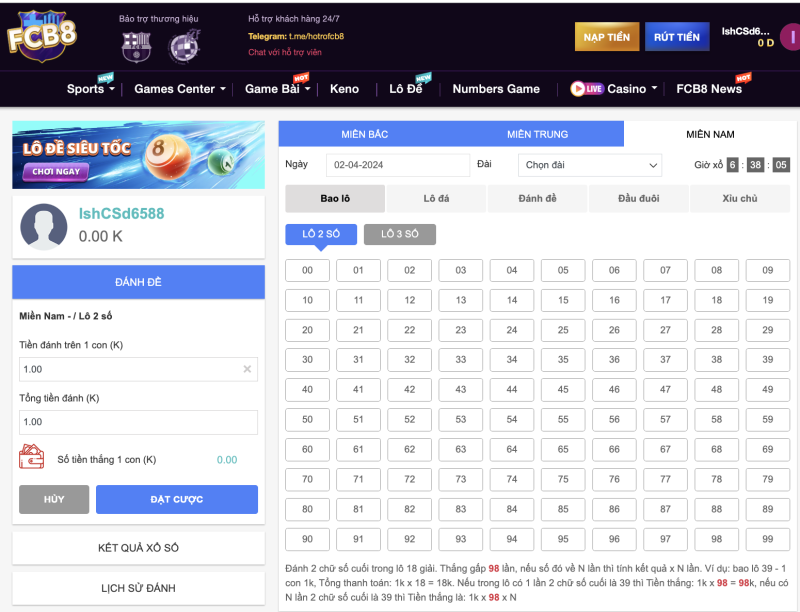Click the ĐẶT CƯỢC button
The image size is (800, 612).
pos(176,499)
